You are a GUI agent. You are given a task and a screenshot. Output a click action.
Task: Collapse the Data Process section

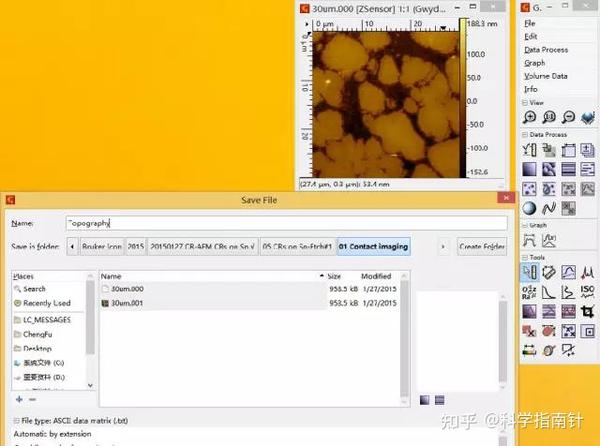tap(525, 135)
